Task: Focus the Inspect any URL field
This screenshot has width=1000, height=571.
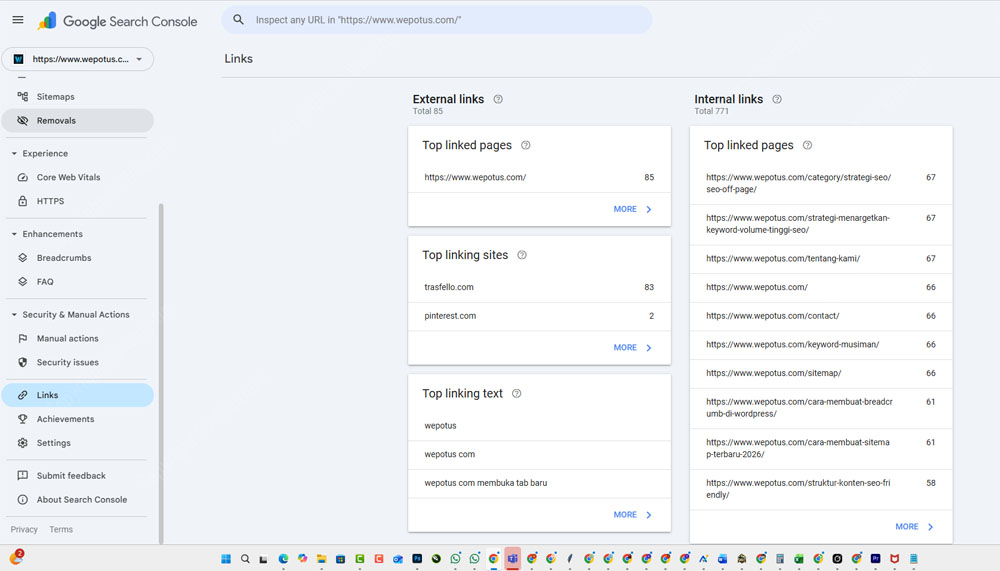Action: pyautogui.click(x=437, y=20)
